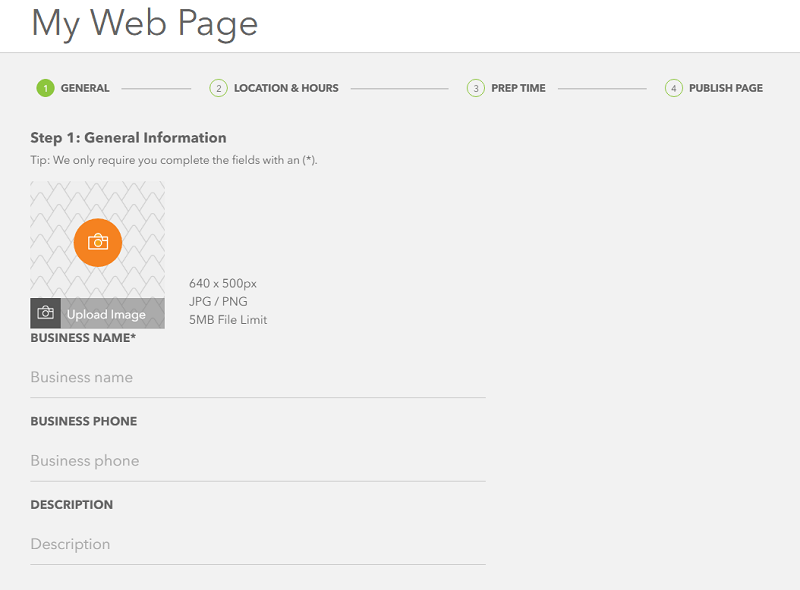Viewport: 800px width, 590px height.
Task: Click the patterned image placeholder thumbnail
Action: (x=97, y=240)
